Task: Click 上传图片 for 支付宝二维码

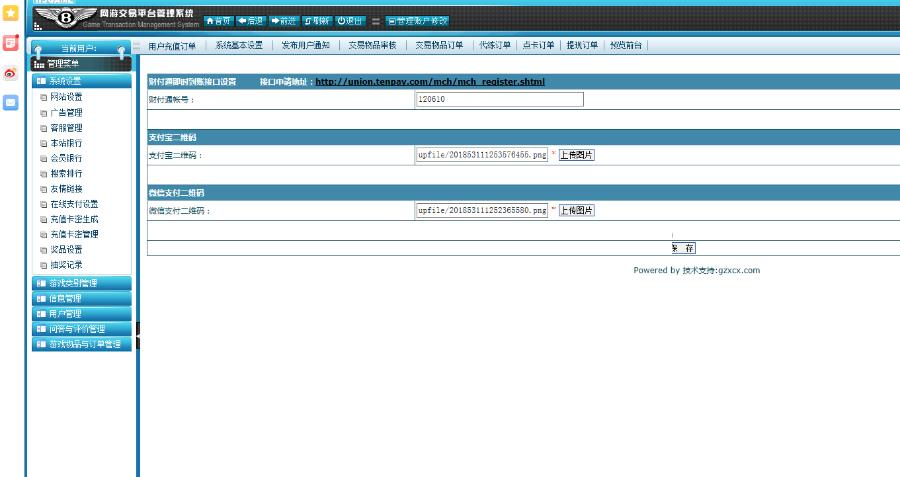Action: coord(577,155)
